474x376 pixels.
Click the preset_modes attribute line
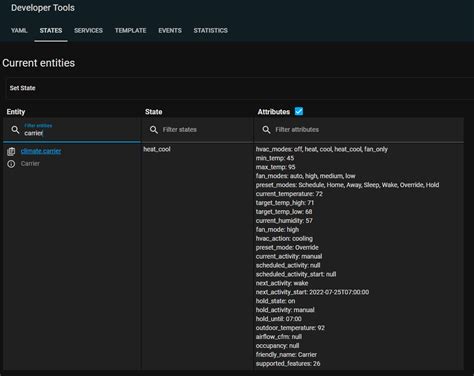(x=347, y=185)
